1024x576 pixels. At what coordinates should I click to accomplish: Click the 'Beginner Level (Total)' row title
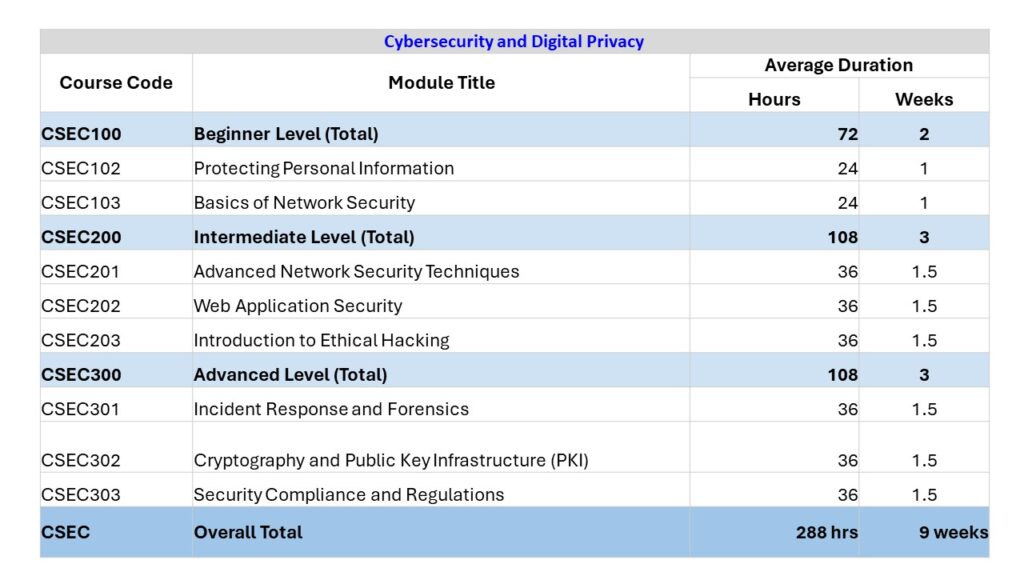tap(286, 134)
